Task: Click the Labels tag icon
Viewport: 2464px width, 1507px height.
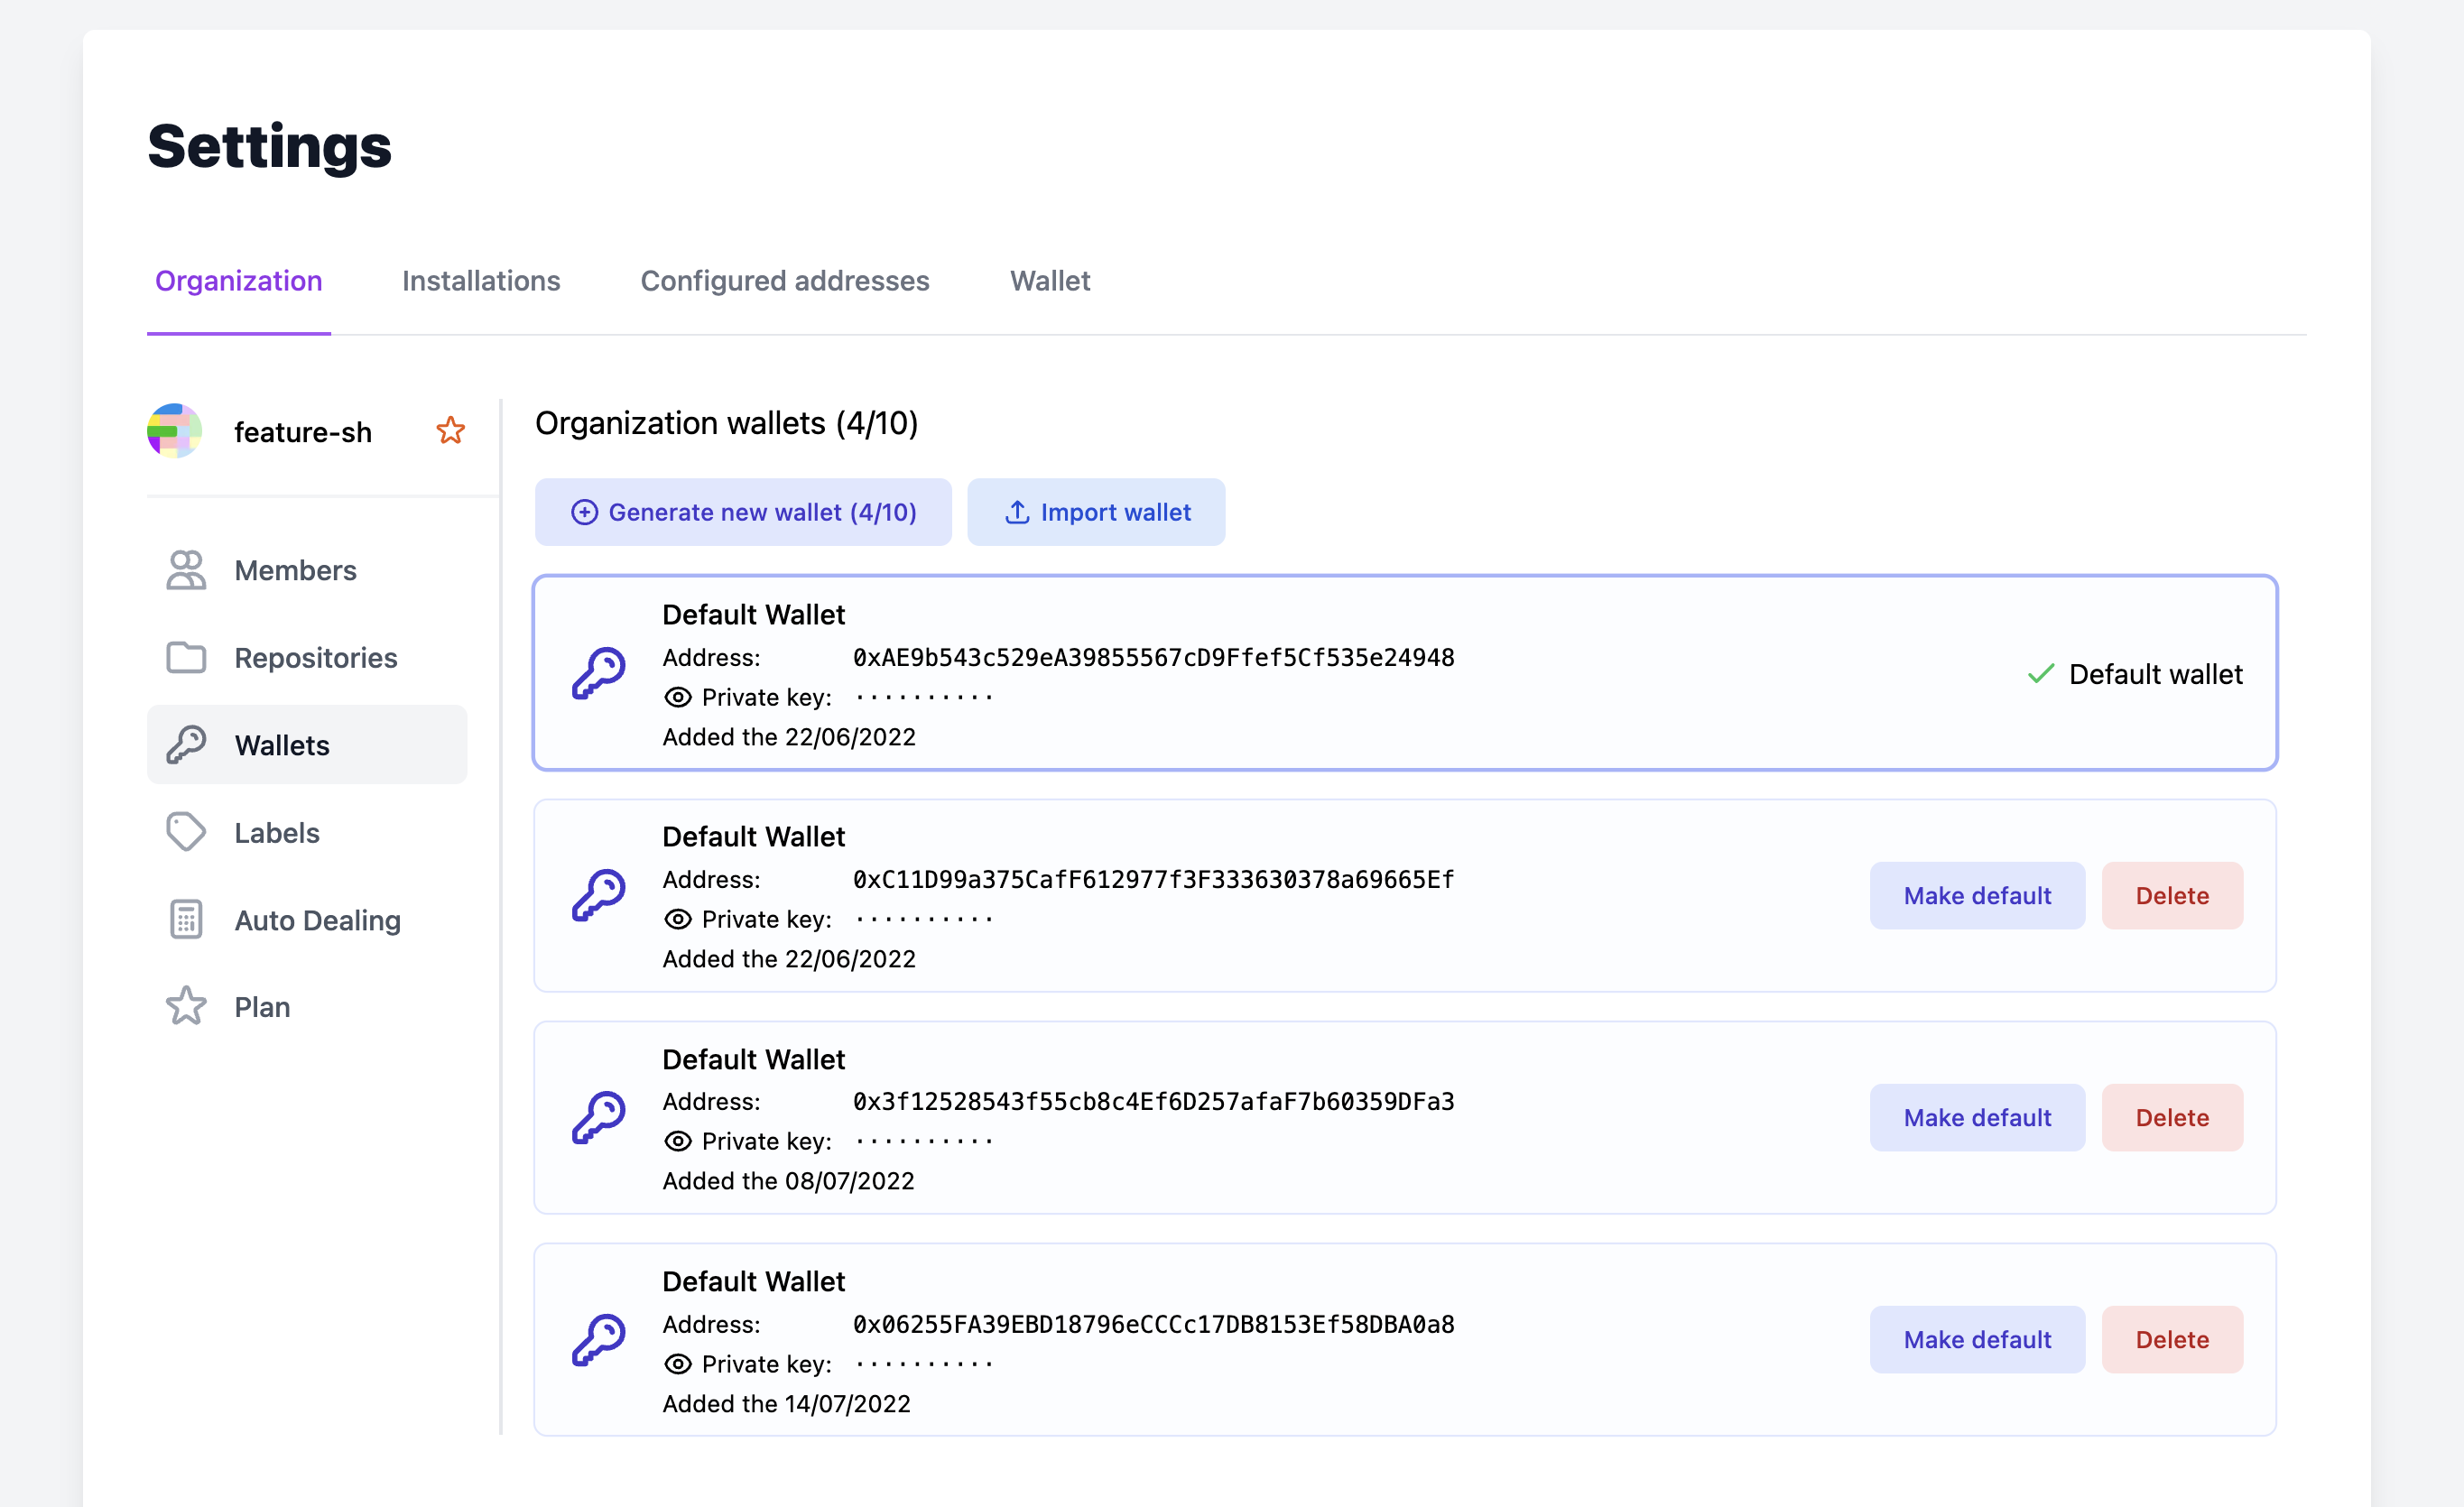Action: (186, 832)
